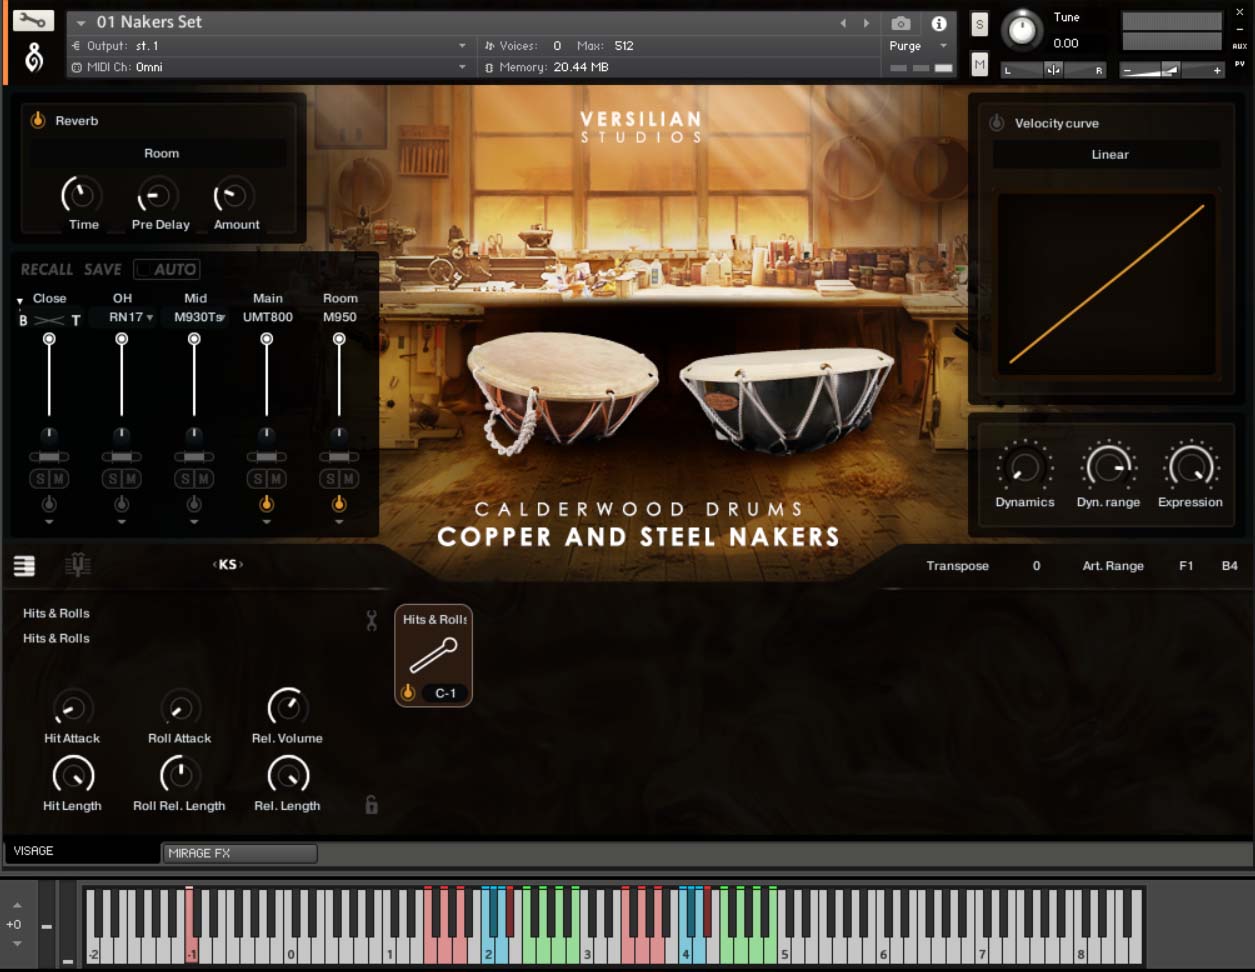Click the wrench icon beside Hits & Rolls list
Viewport: 1255px width, 972px height.
tap(372, 620)
